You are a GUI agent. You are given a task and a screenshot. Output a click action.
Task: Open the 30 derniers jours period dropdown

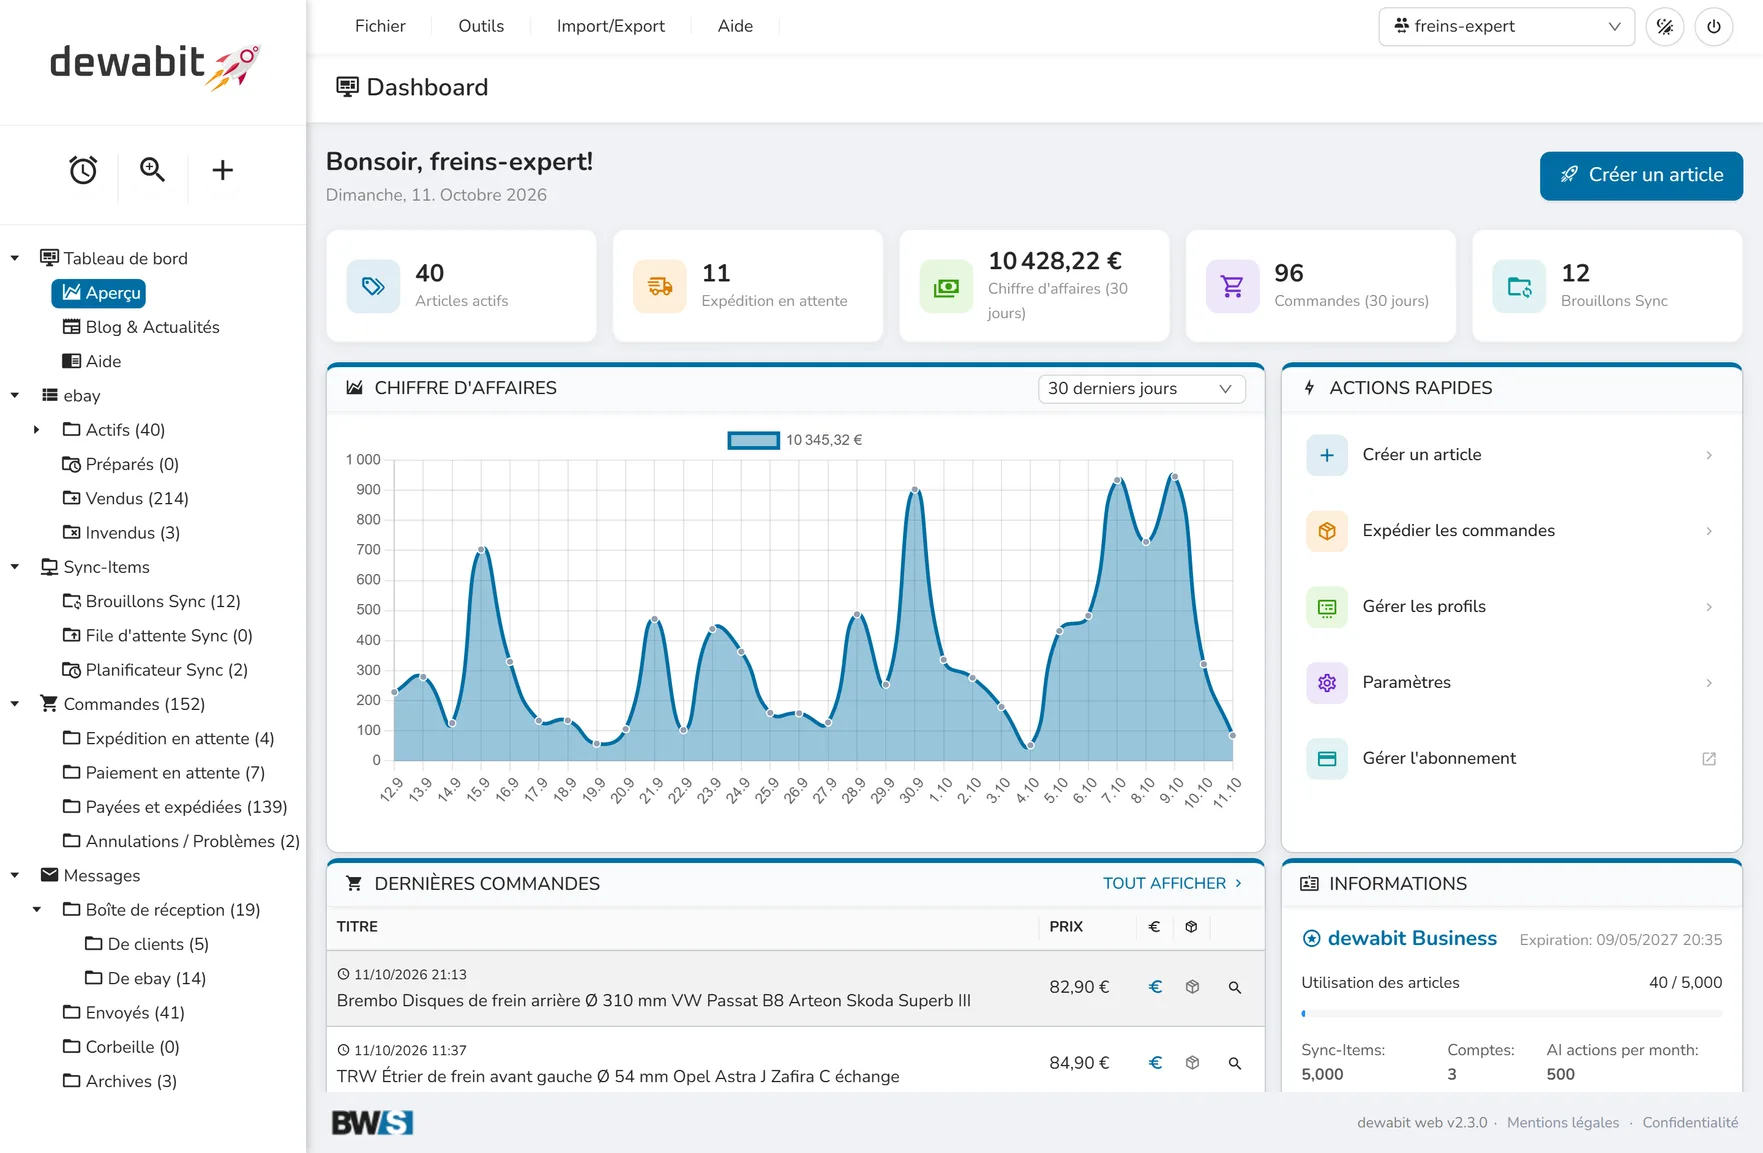tap(1141, 389)
